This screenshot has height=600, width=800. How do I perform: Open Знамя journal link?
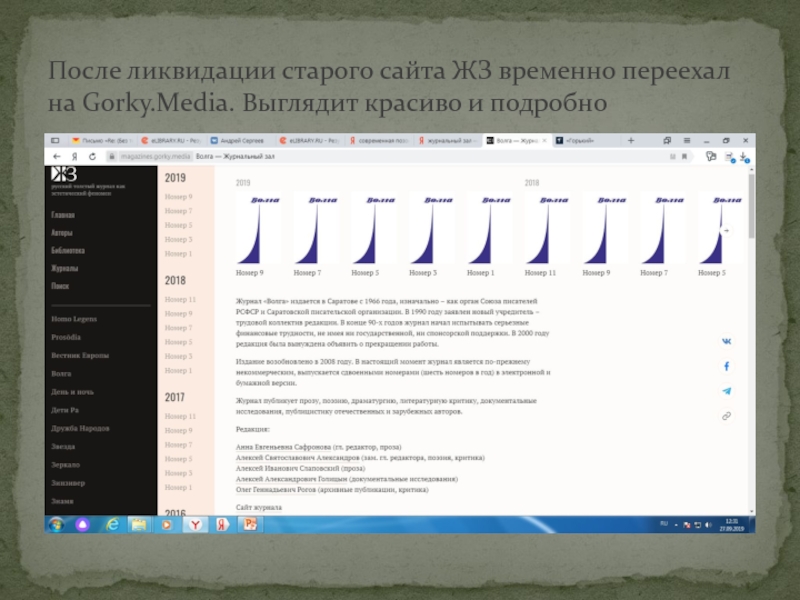(x=62, y=501)
